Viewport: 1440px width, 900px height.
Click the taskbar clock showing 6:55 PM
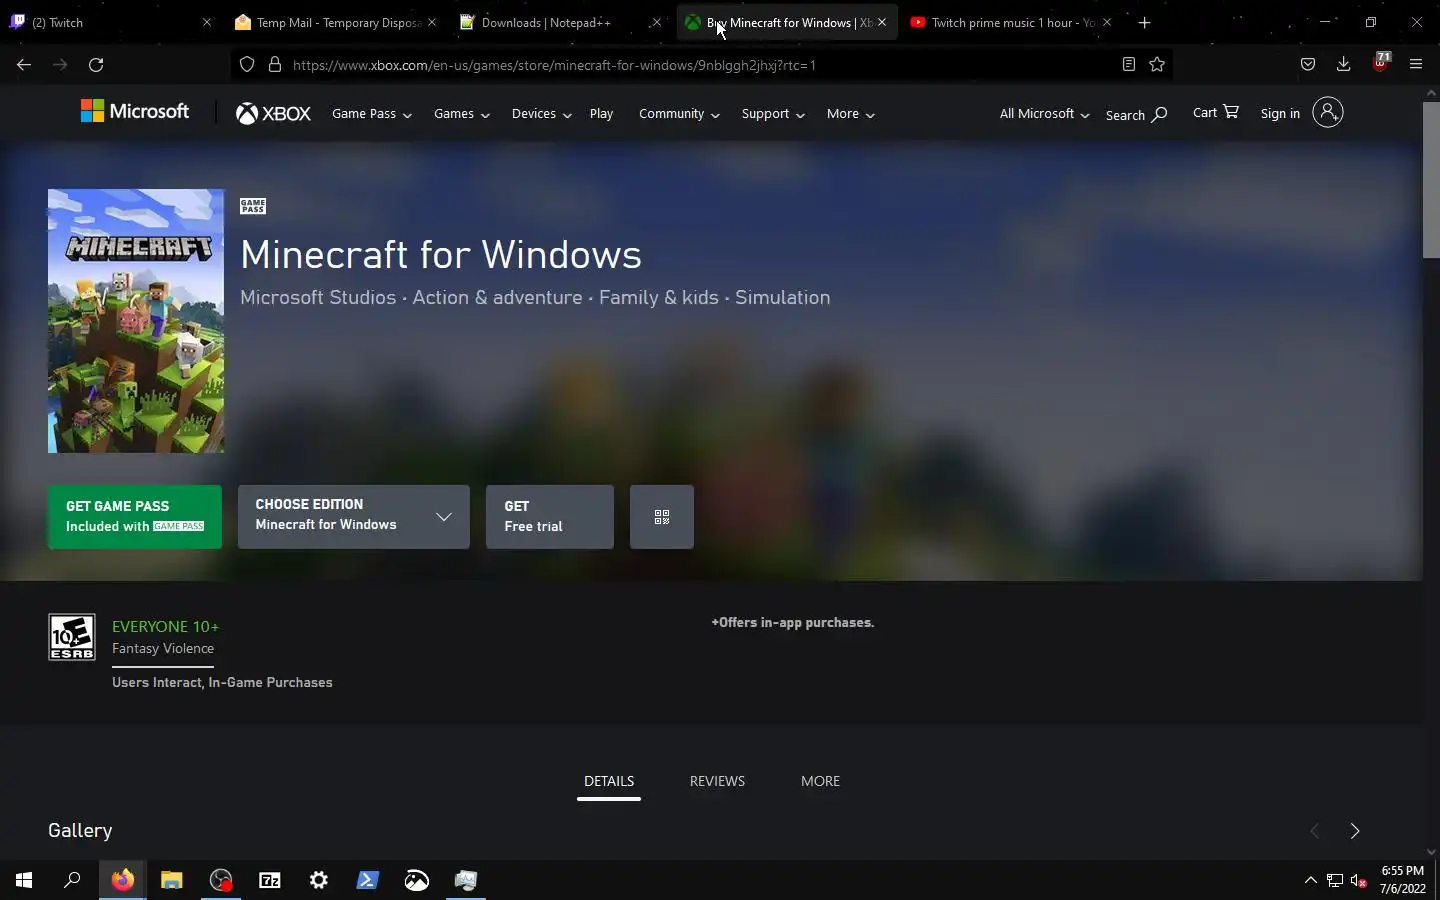point(1402,880)
